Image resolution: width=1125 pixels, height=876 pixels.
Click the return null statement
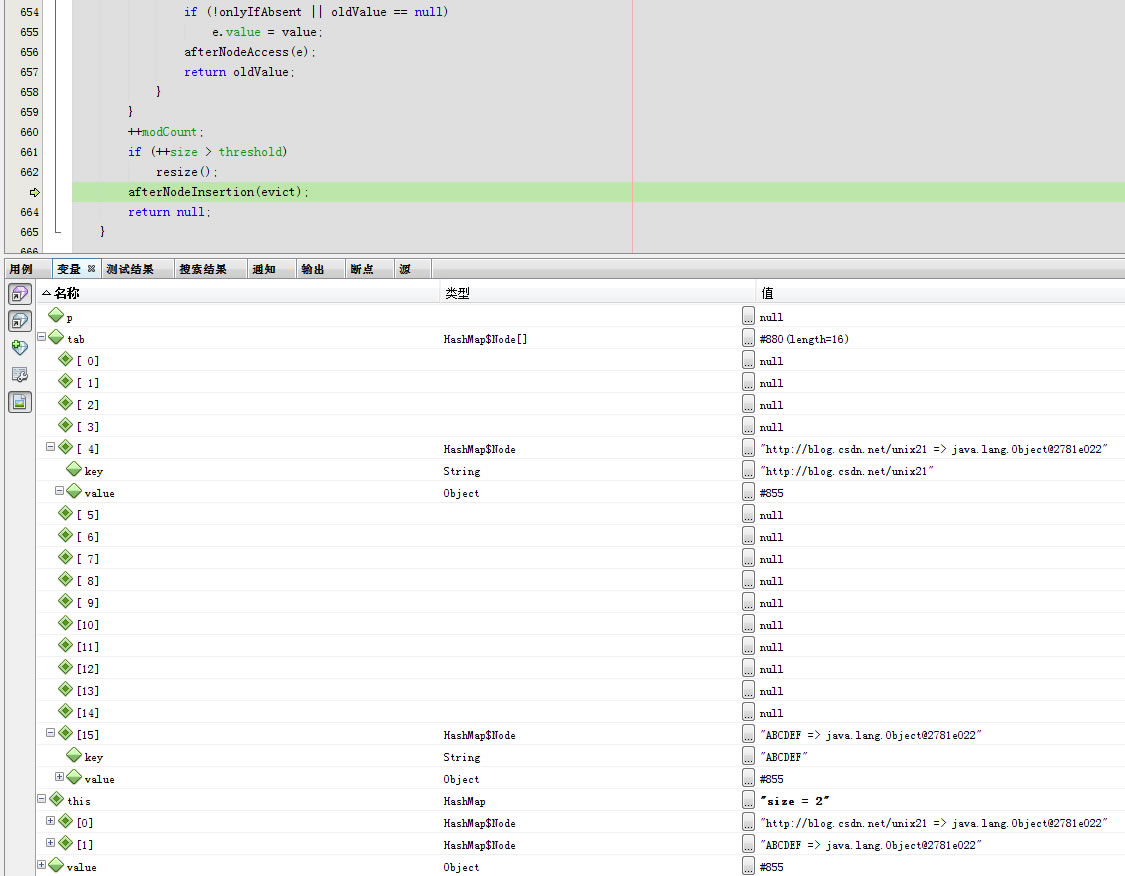click(169, 212)
